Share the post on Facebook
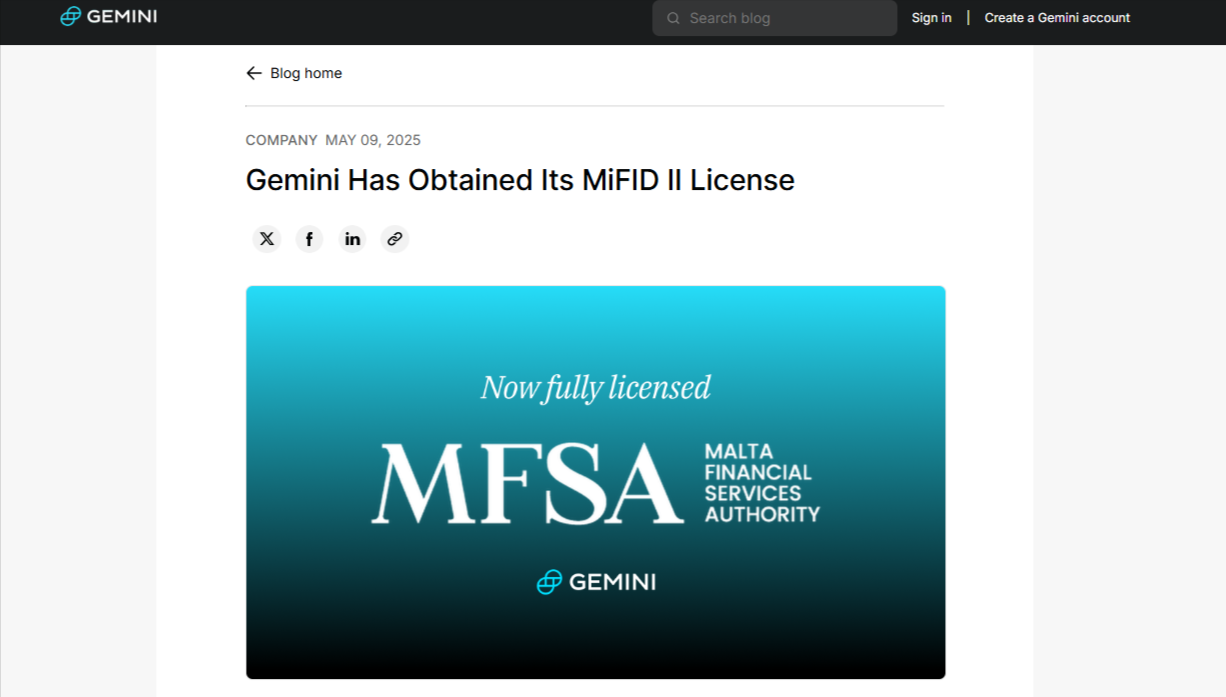 tap(309, 239)
